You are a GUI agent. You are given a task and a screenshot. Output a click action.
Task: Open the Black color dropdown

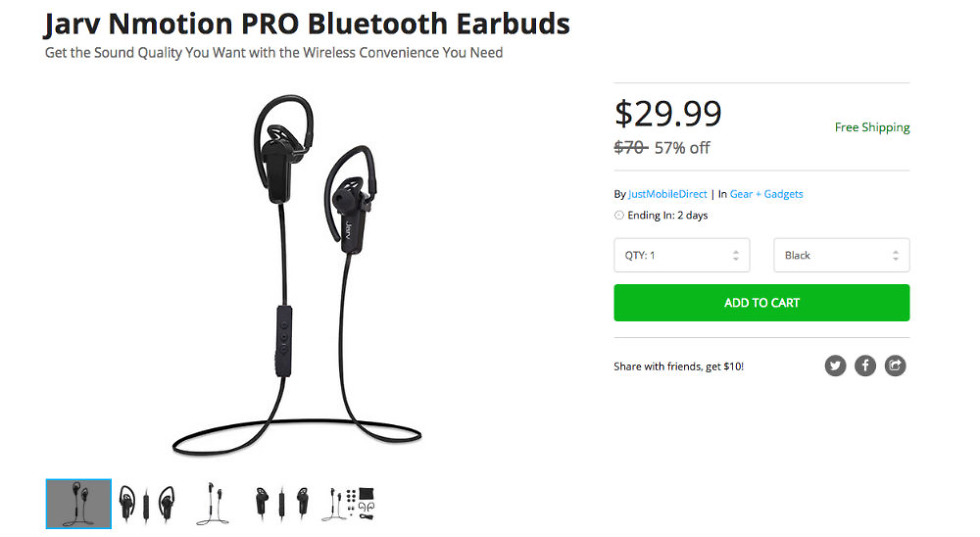841,255
